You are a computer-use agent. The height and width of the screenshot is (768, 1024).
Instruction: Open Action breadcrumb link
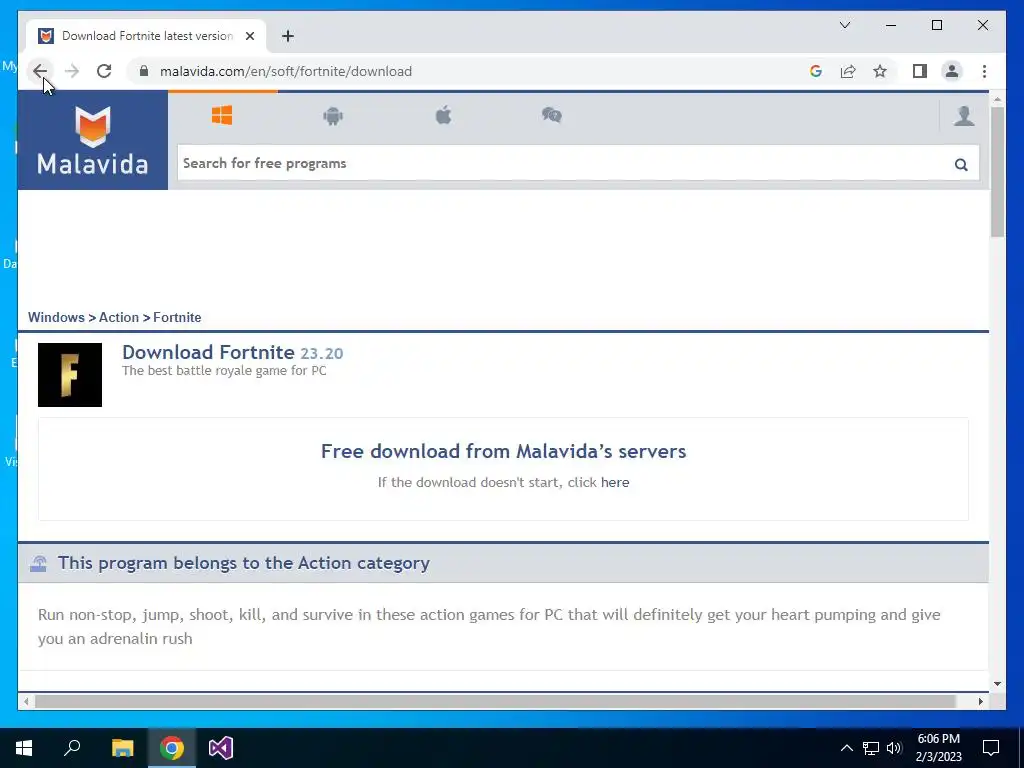(x=119, y=317)
